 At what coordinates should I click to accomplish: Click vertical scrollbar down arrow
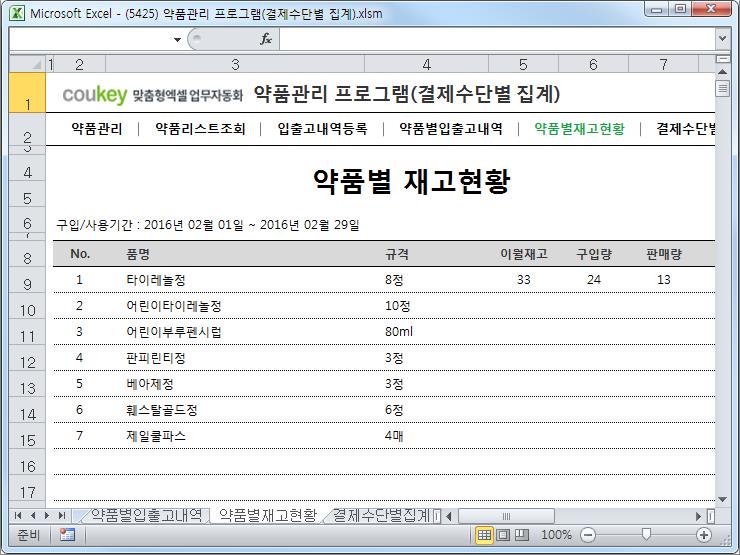(722, 499)
